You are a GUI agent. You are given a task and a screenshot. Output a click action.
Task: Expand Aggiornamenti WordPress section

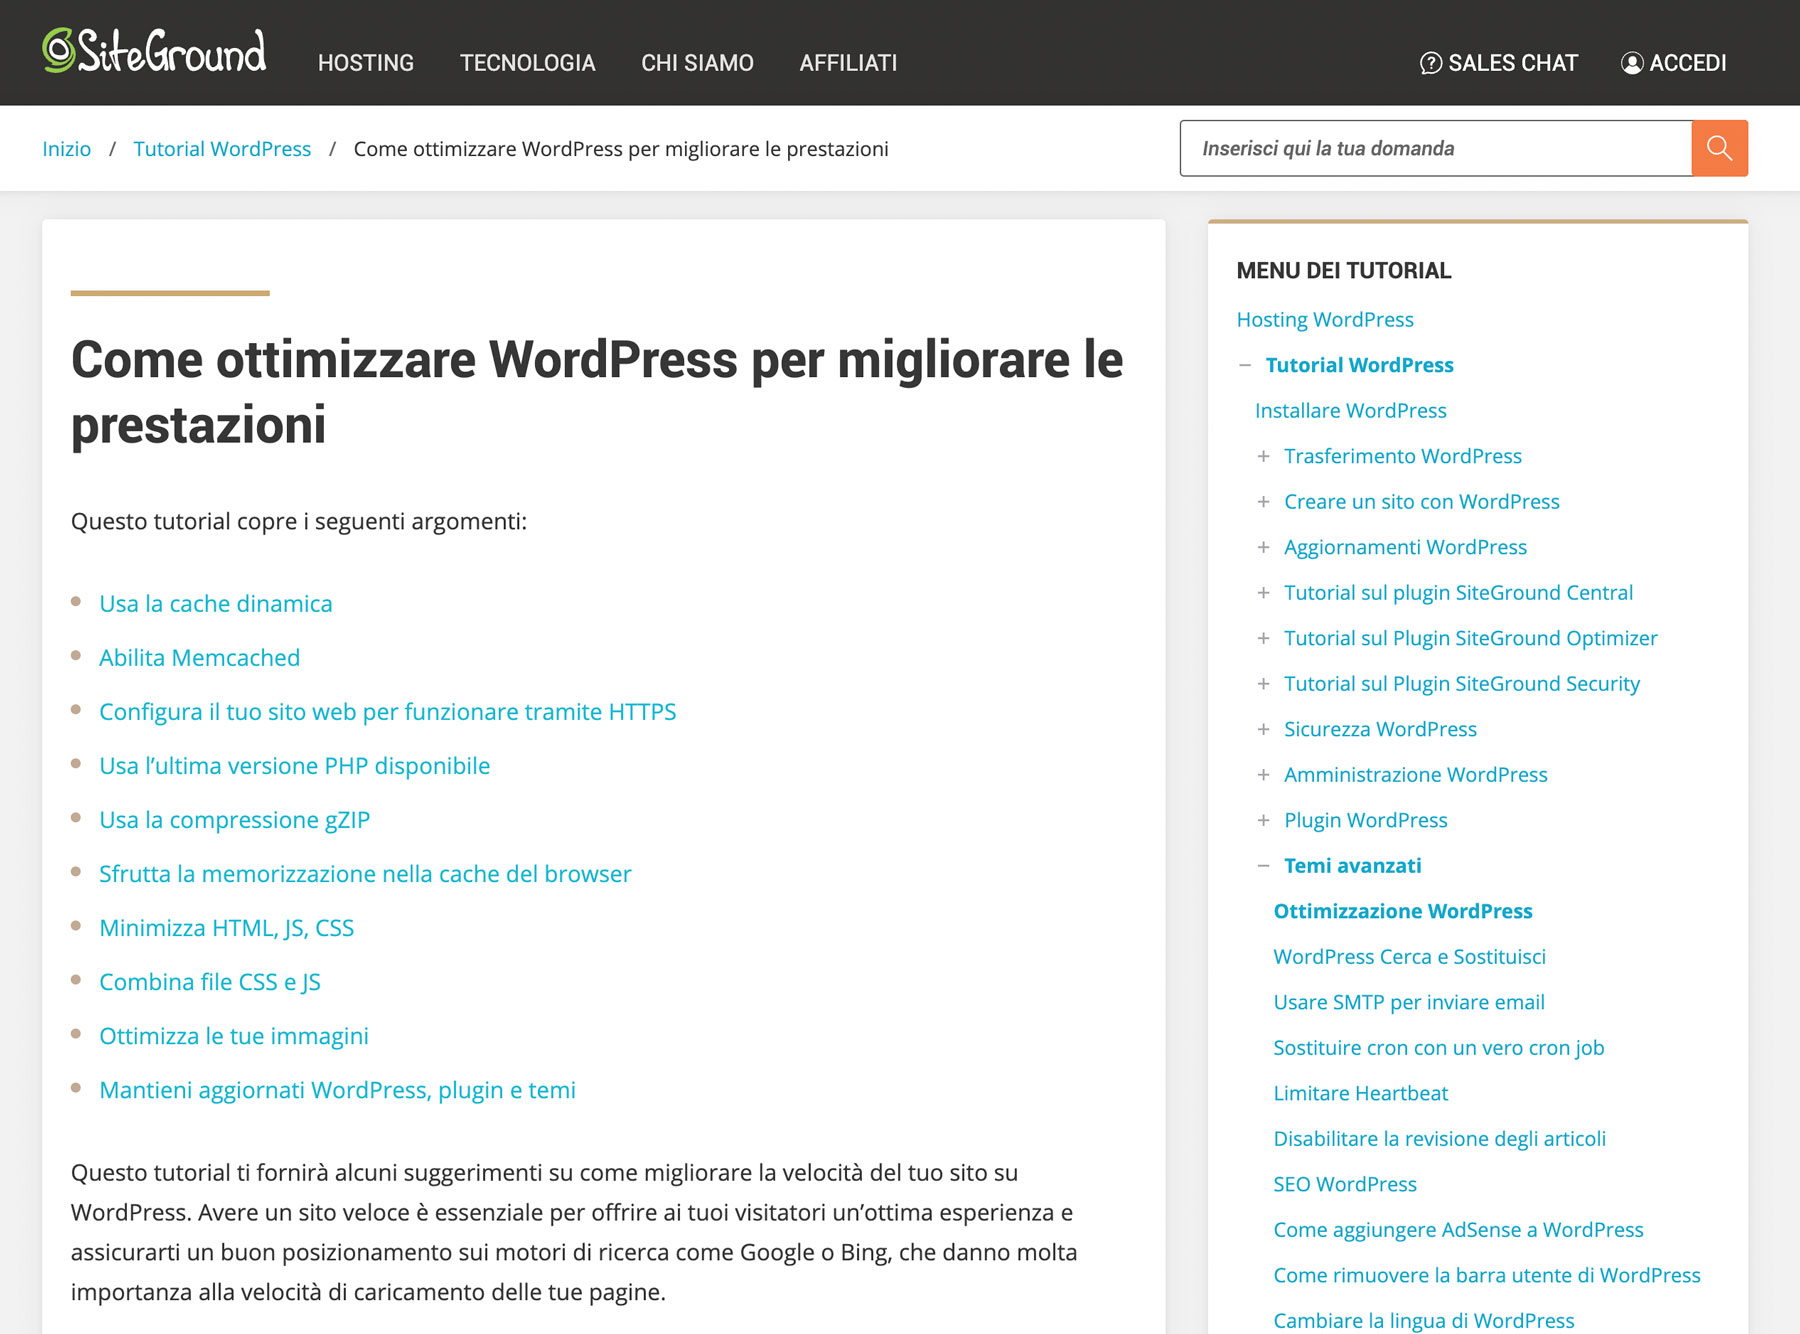click(1264, 547)
